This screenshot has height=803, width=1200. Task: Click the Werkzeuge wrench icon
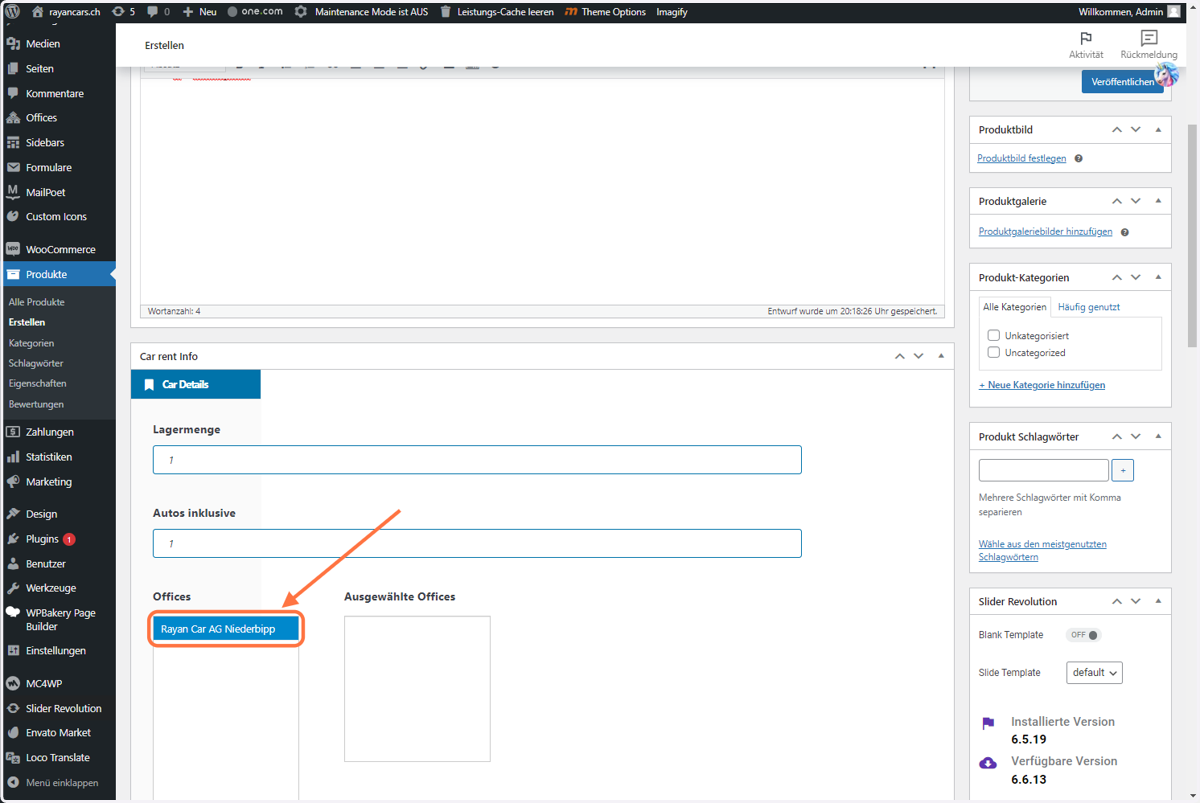point(13,588)
